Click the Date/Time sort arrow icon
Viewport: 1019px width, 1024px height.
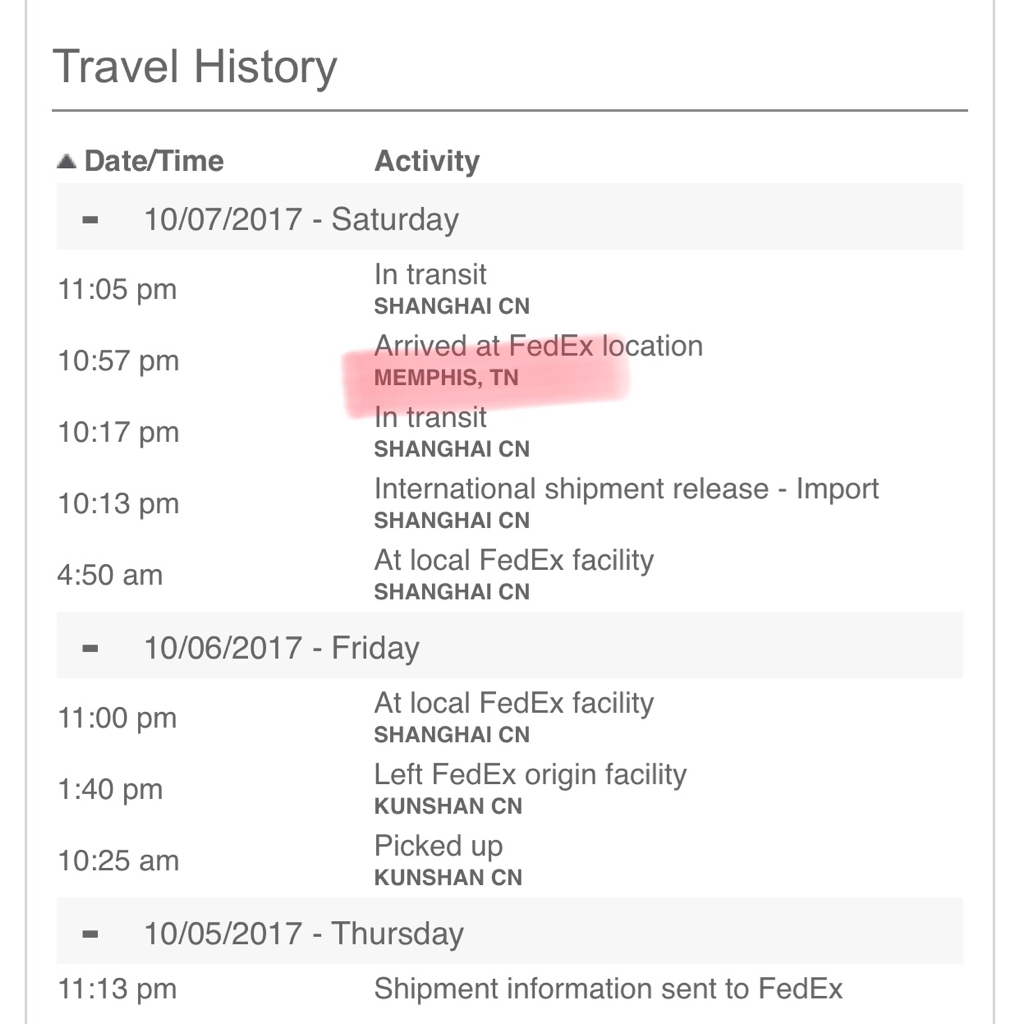(67, 161)
